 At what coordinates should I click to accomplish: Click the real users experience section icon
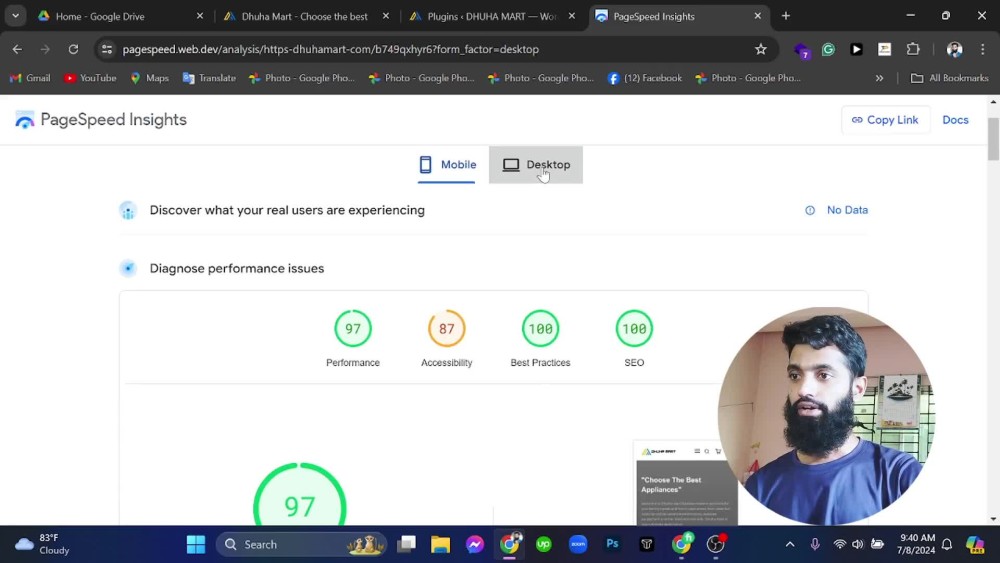(x=128, y=210)
